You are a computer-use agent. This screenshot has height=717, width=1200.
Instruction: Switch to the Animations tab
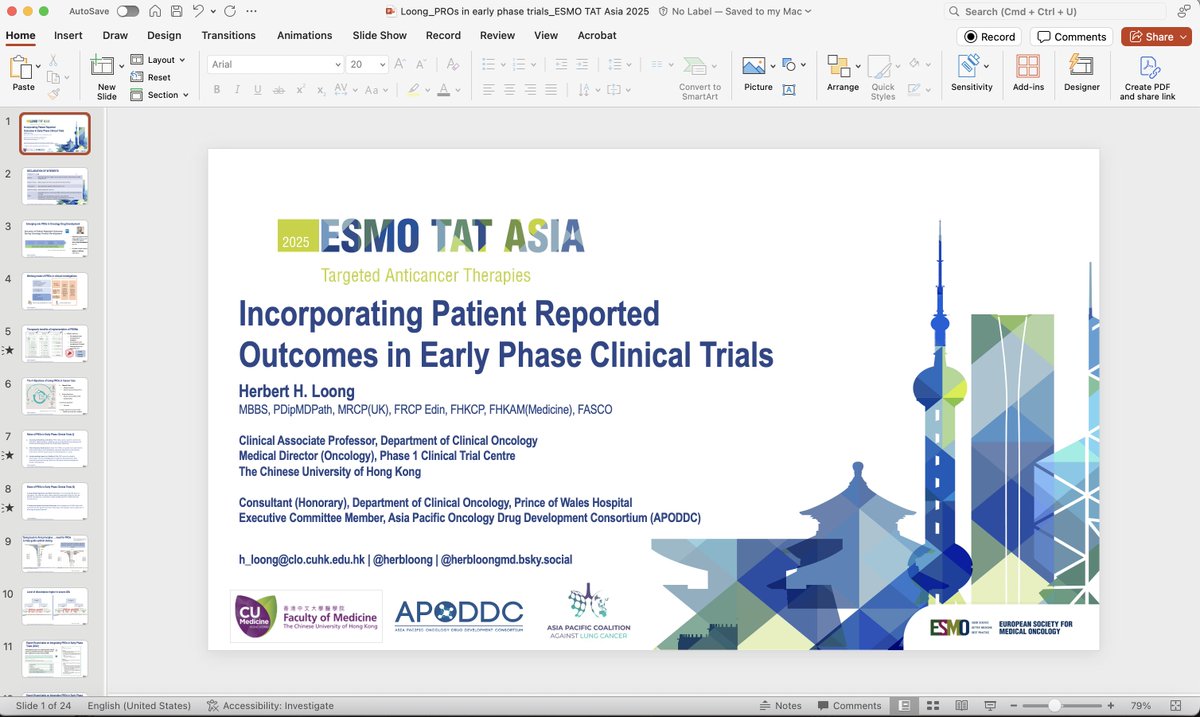click(x=304, y=35)
